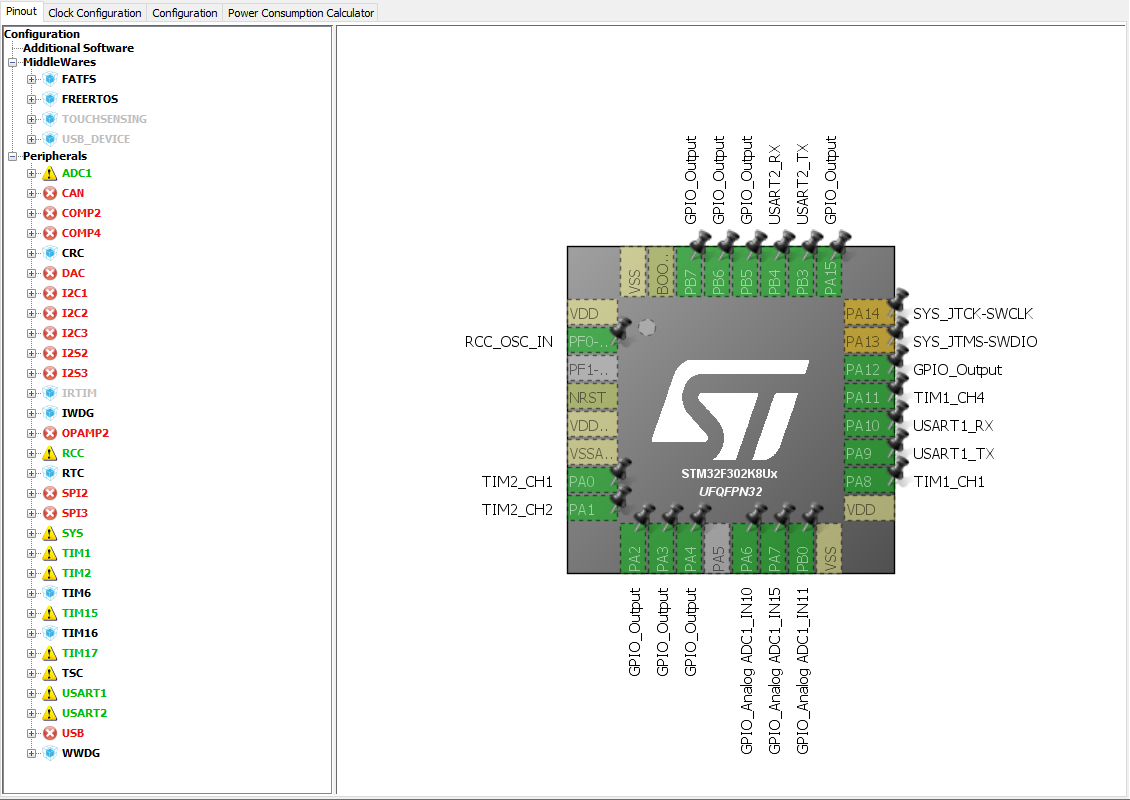
Task: Select the RTC tree item label
Action: [73, 474]
